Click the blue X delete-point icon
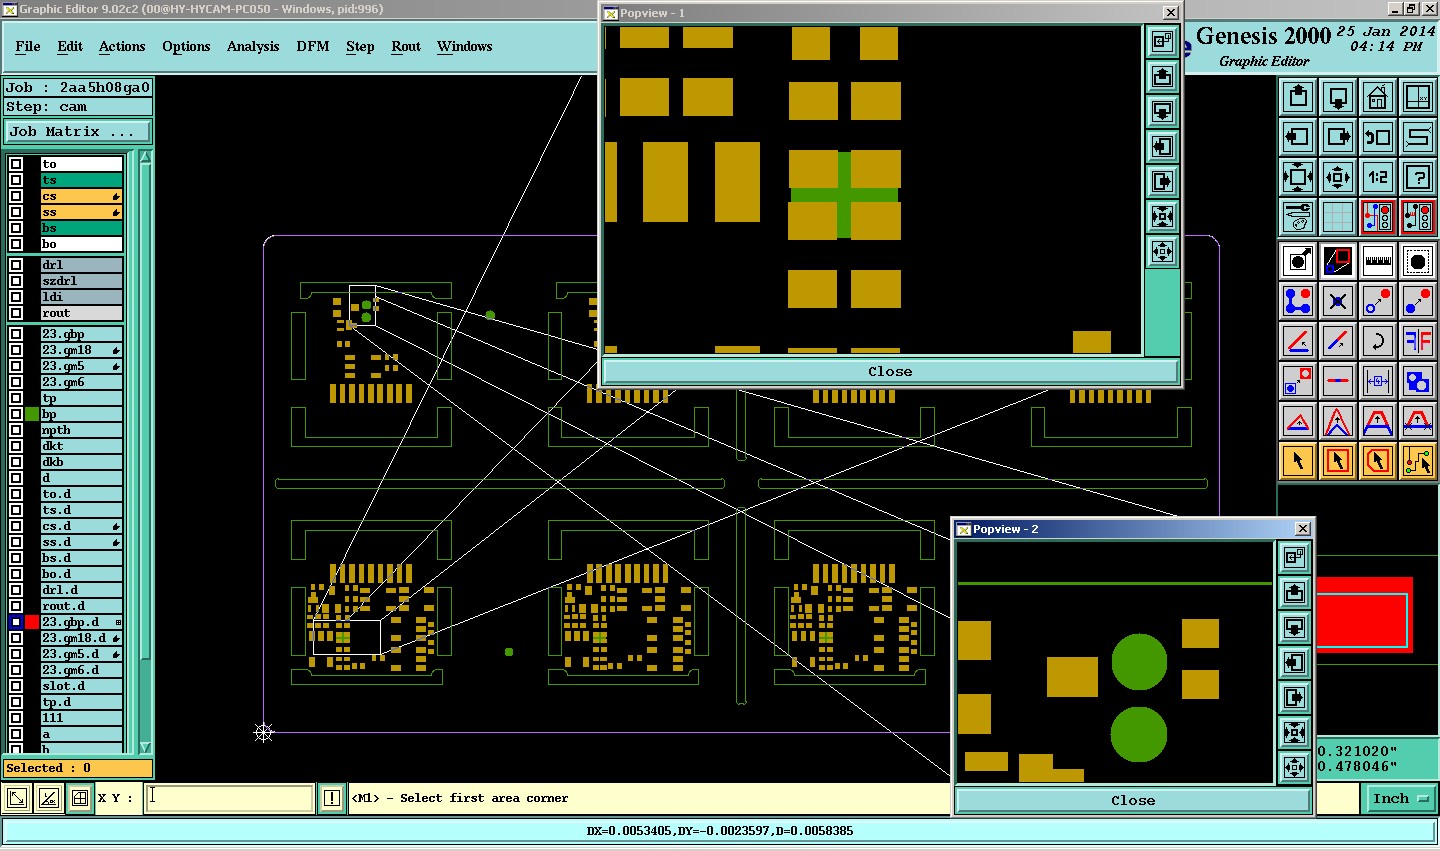The height and width of the screenshot is (851, 1440). [x=1338, y=301]
